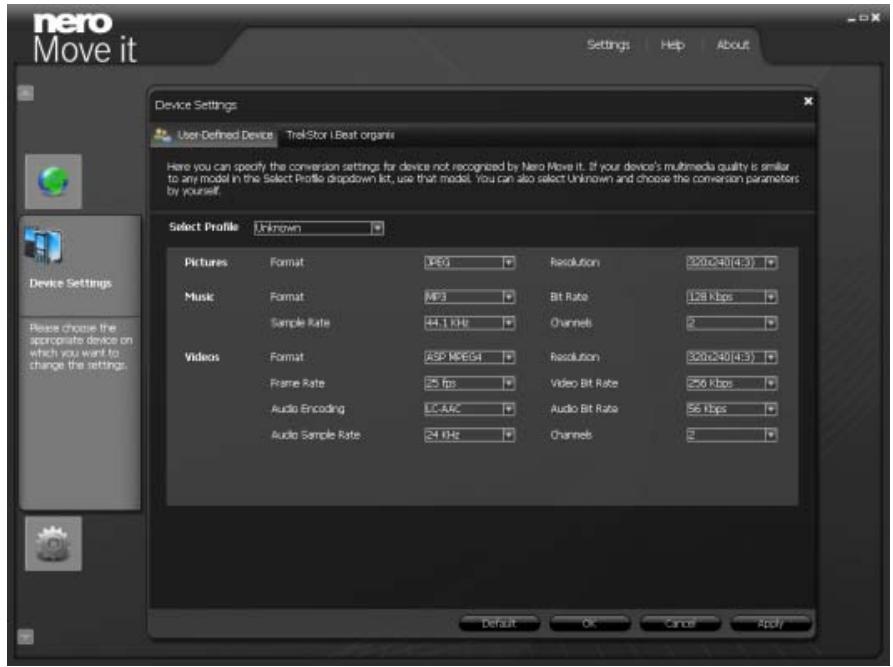Click the User-Defined Device tab icon
The image size is (893, 667).
point(162,135)
